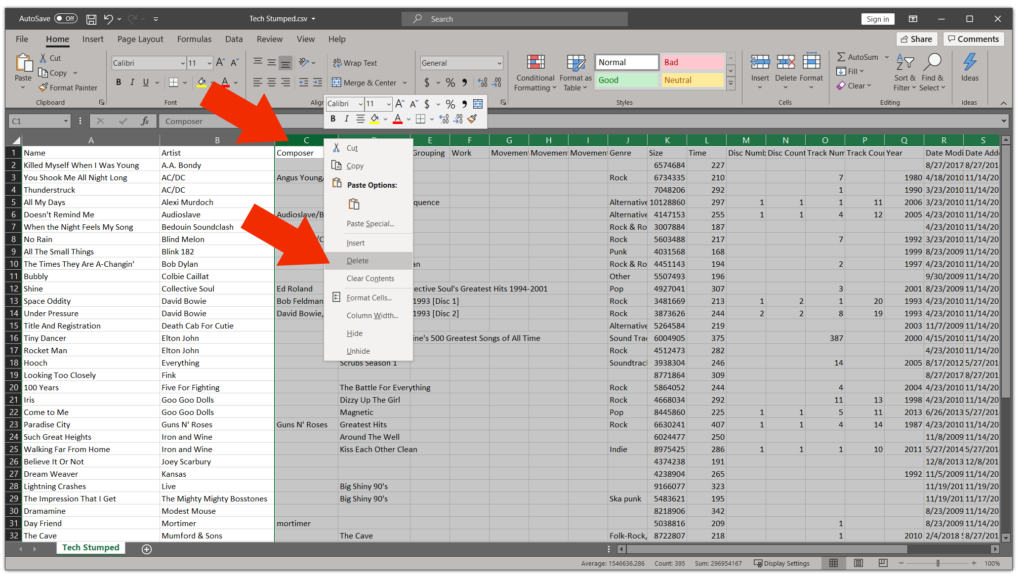Open Display Settings in the status bar
Screen dimensions: 1024x579
782,563
